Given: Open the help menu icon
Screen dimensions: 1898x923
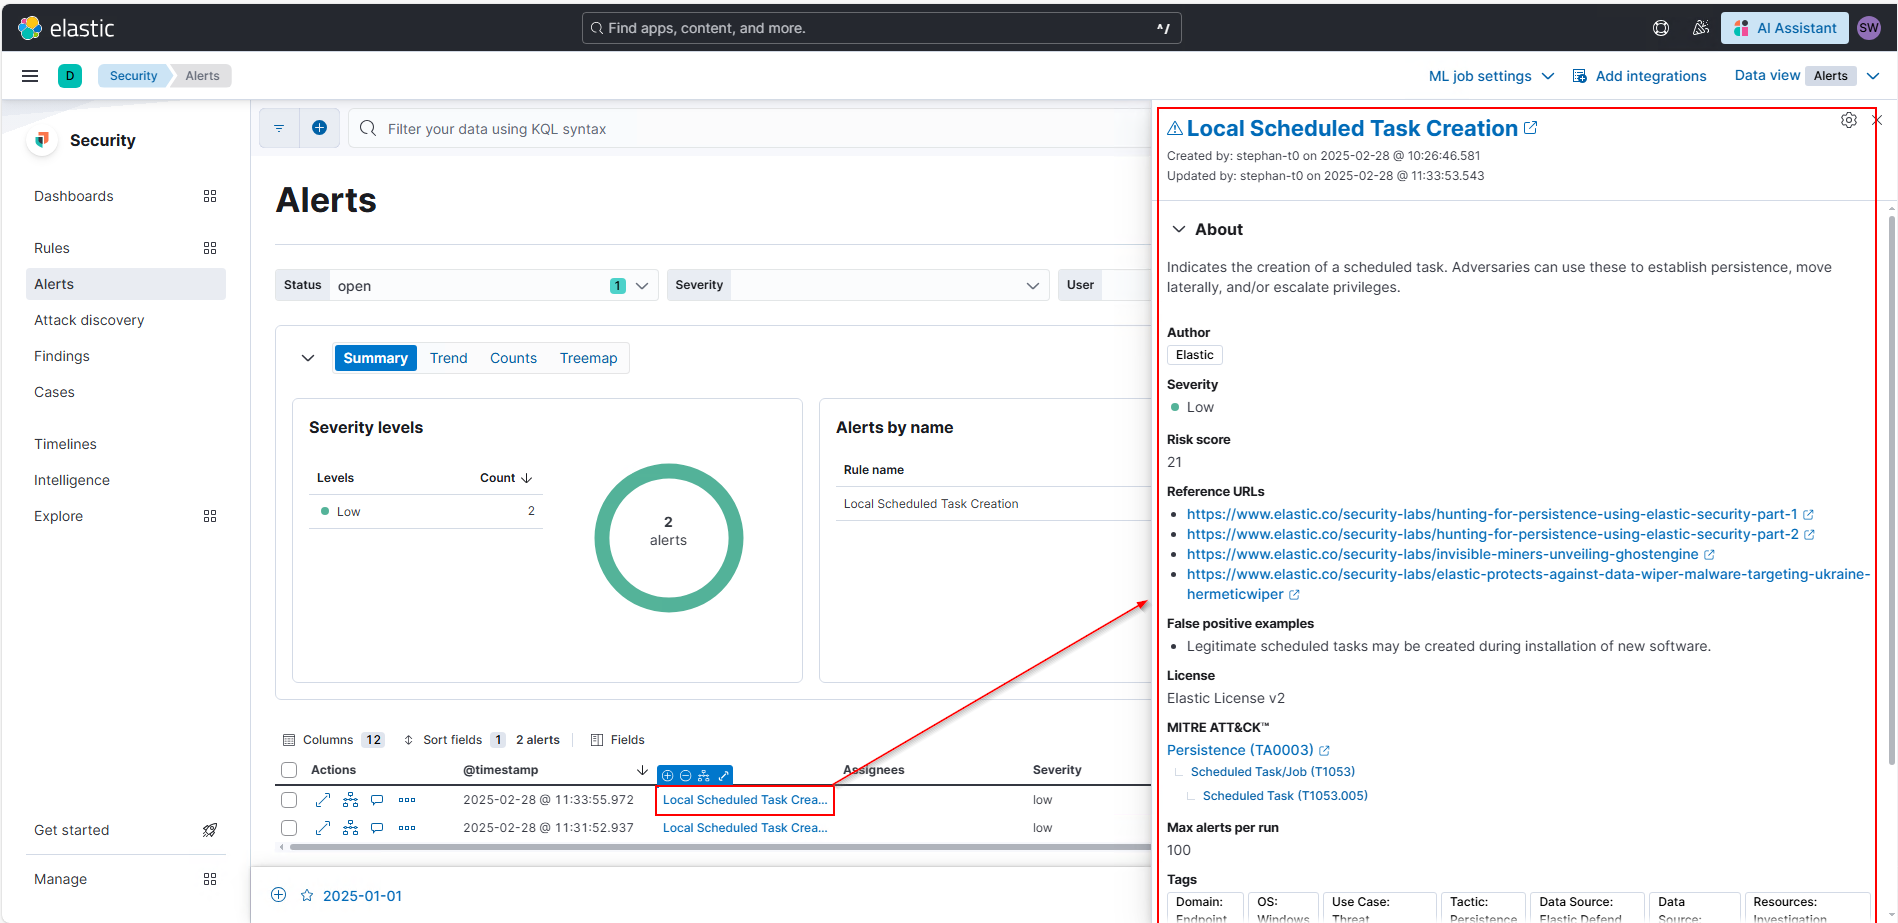Looking at the screenshot, I should 1661,28.
